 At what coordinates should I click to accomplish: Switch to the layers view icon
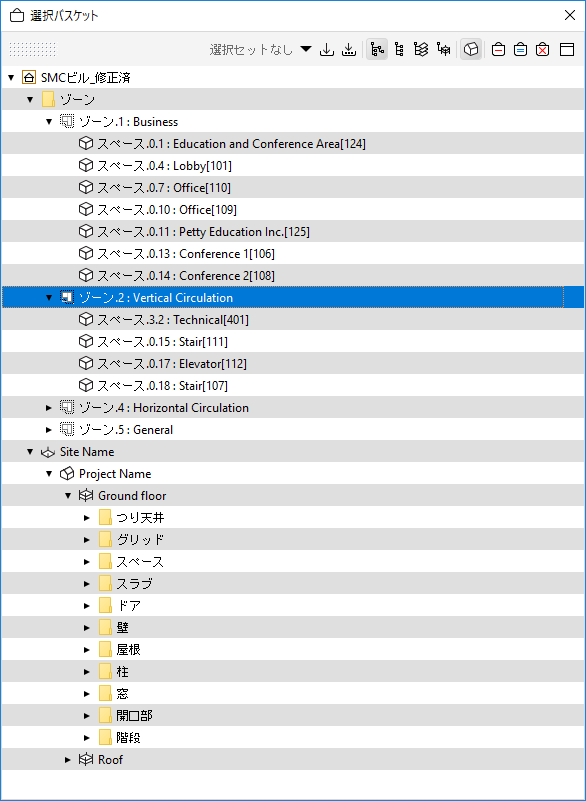point(421,50)
